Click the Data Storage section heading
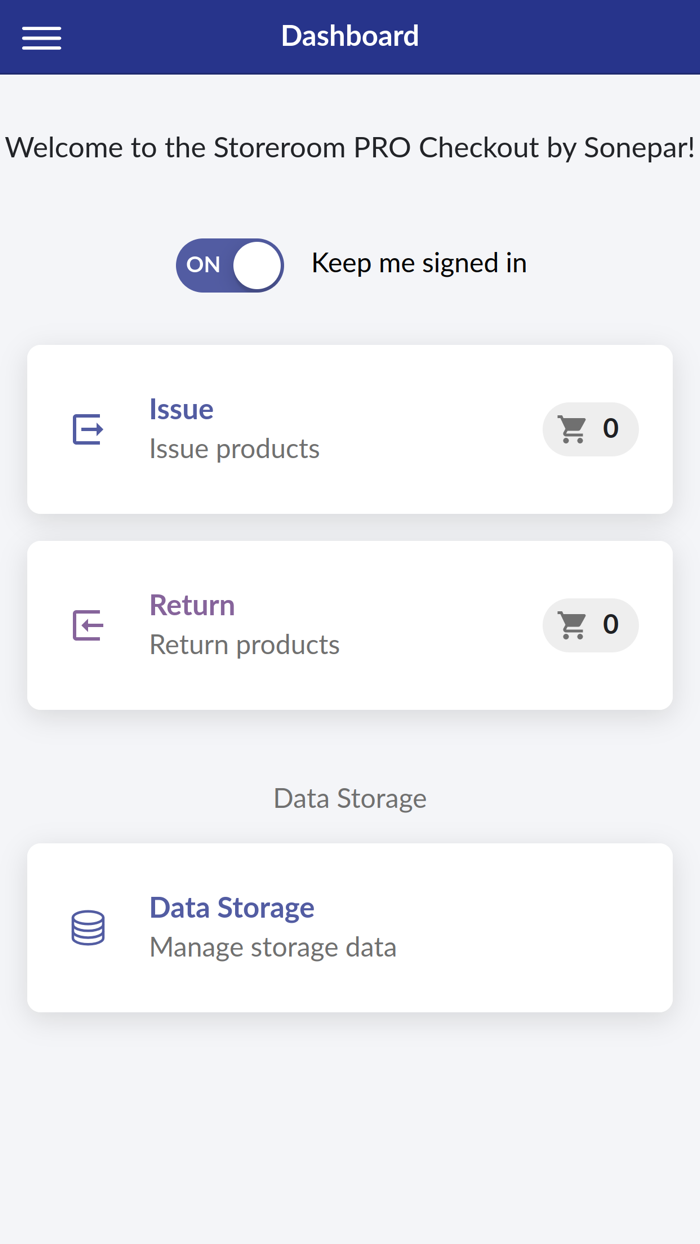Image resolution: width=700 pixels, height=1244 pixels. pos(350,798)
